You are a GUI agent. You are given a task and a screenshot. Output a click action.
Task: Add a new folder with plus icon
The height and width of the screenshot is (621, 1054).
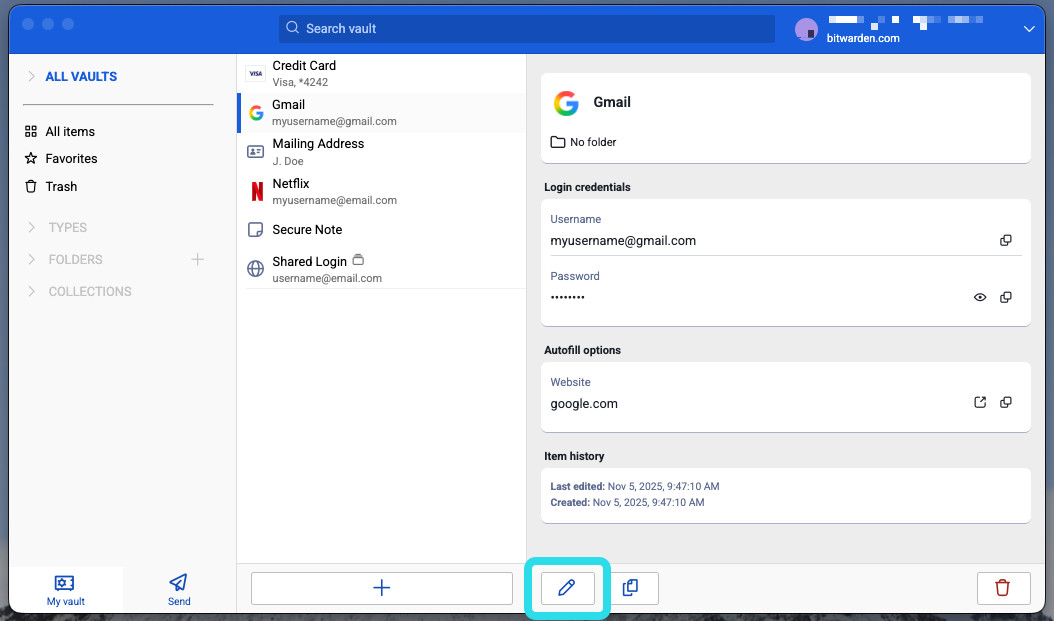[x=197, y=260]
